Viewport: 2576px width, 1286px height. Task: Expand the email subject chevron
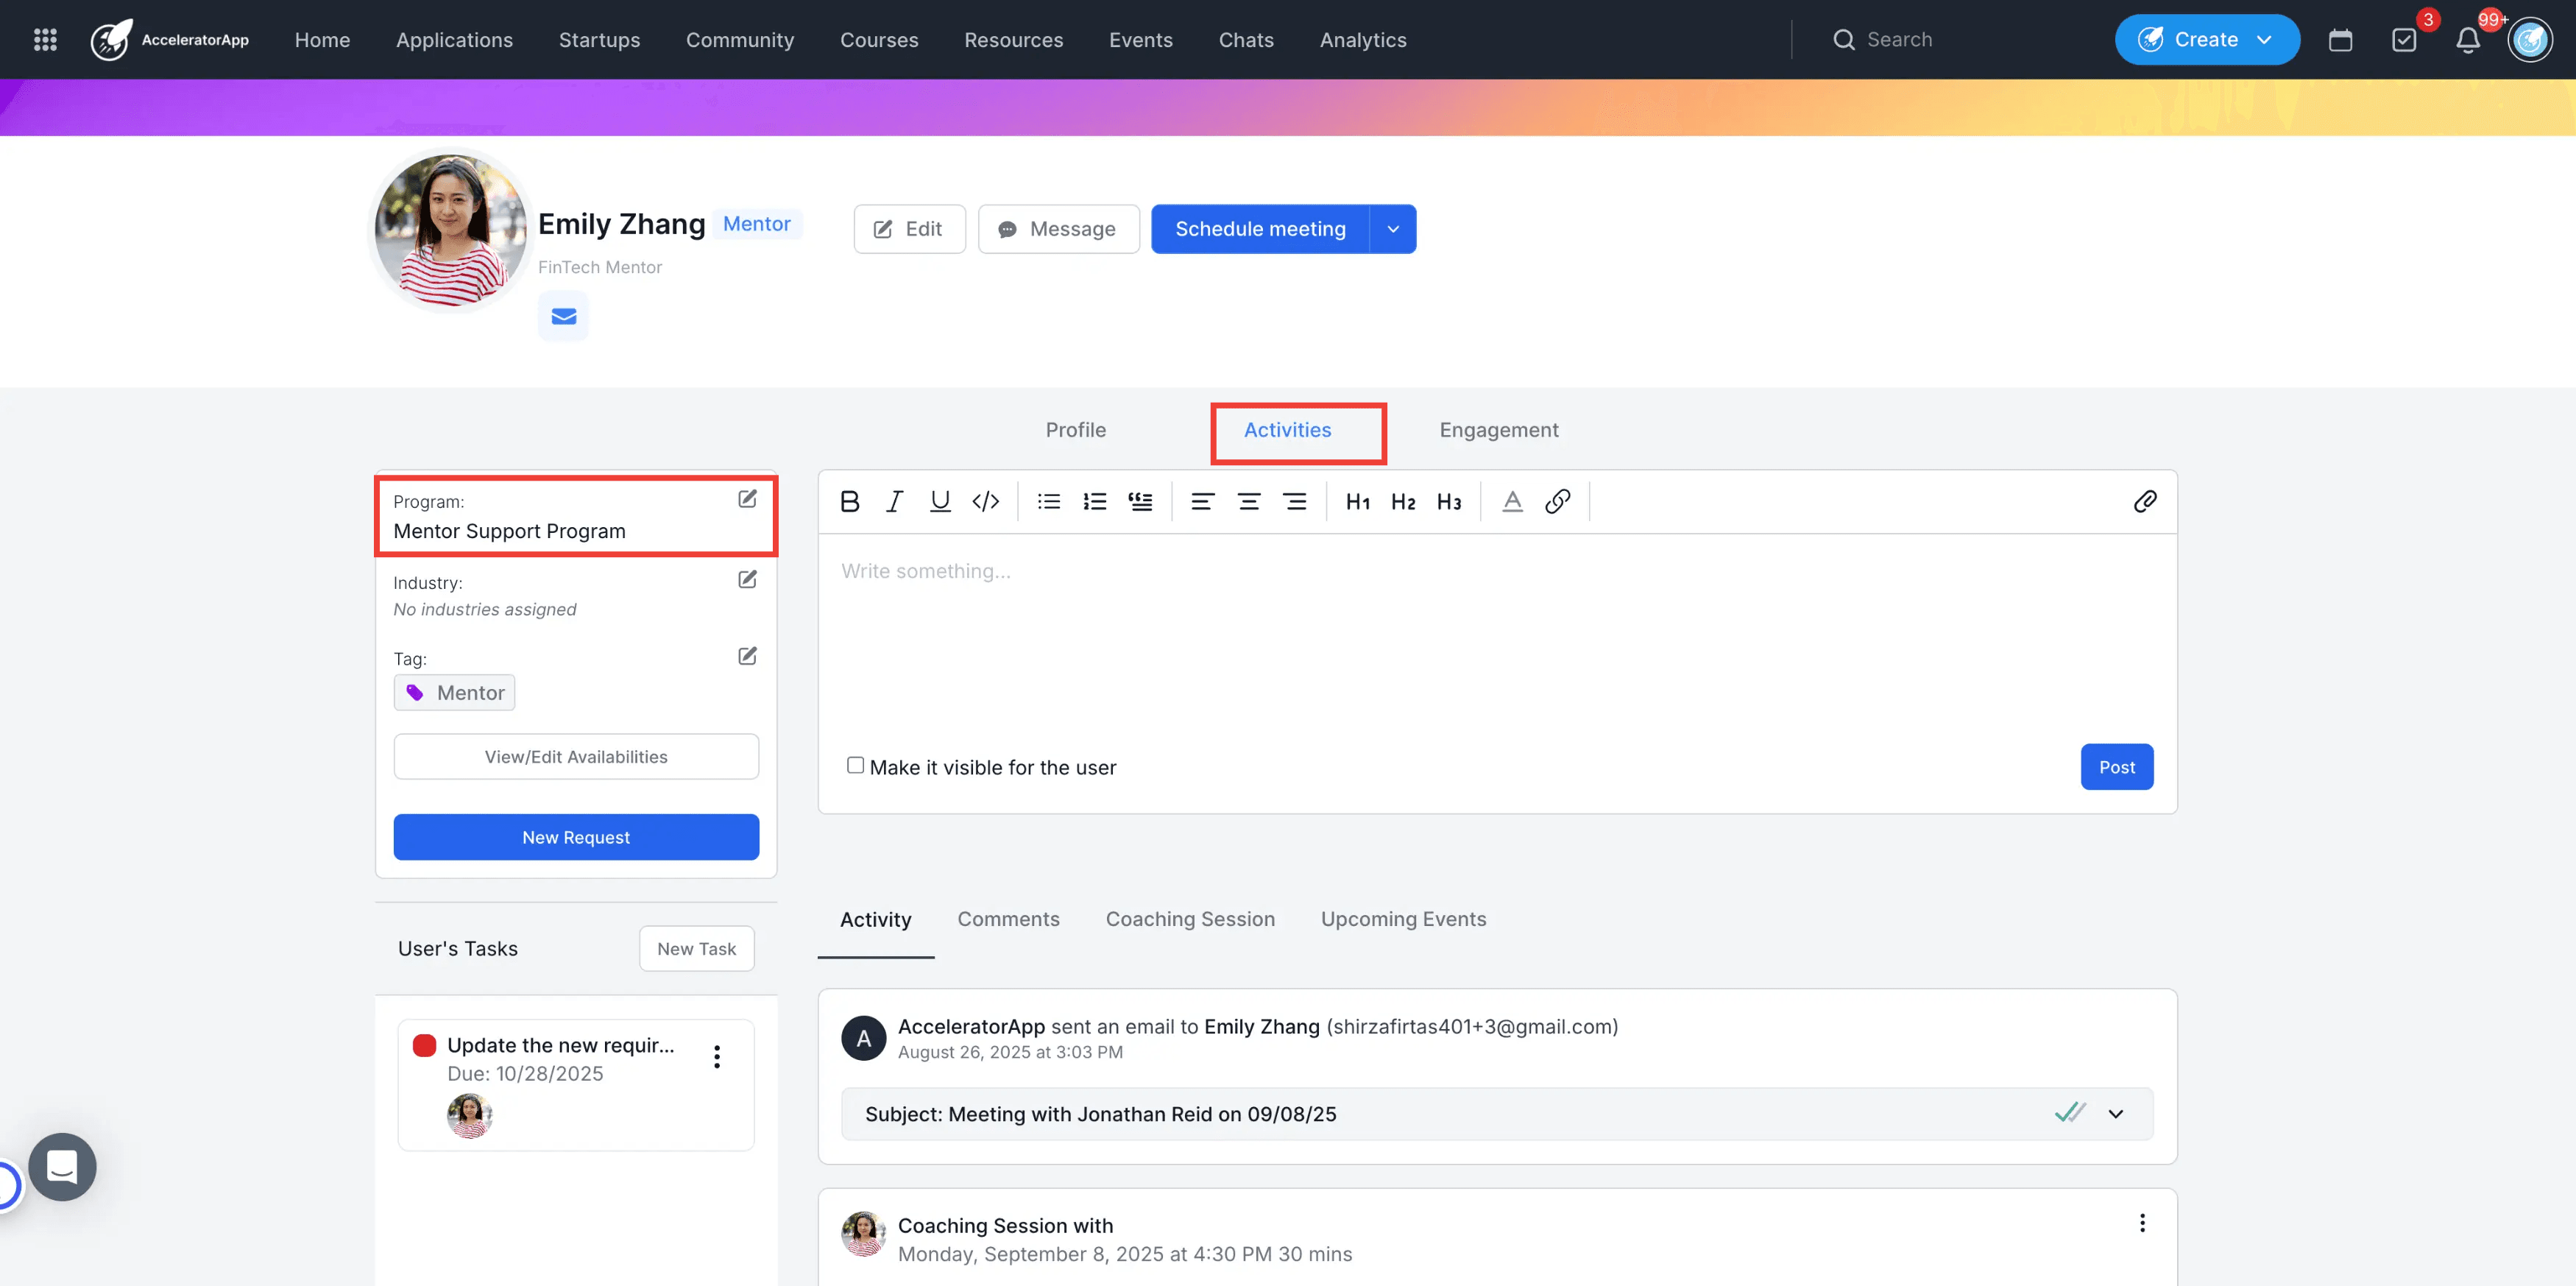pos(2115,1113)
